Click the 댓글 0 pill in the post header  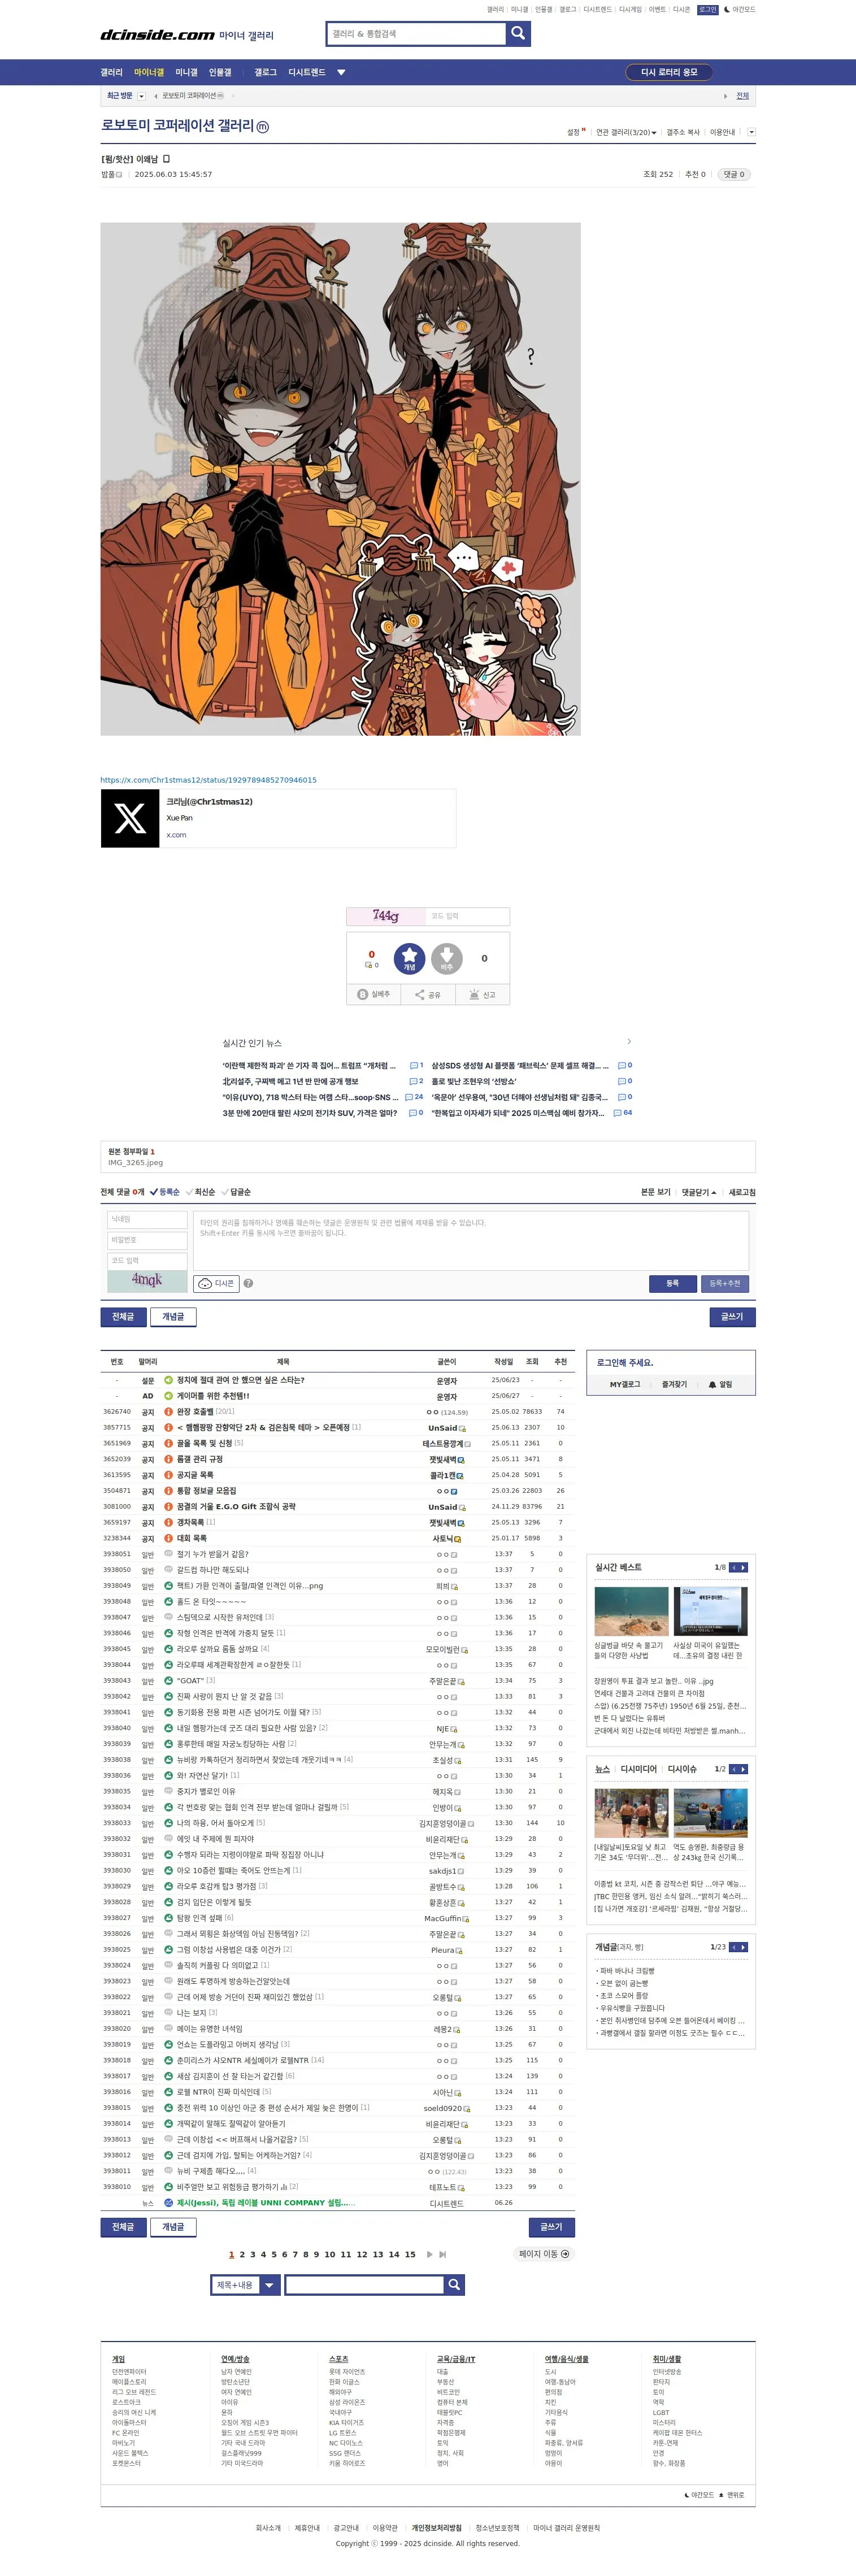point(735,174)
